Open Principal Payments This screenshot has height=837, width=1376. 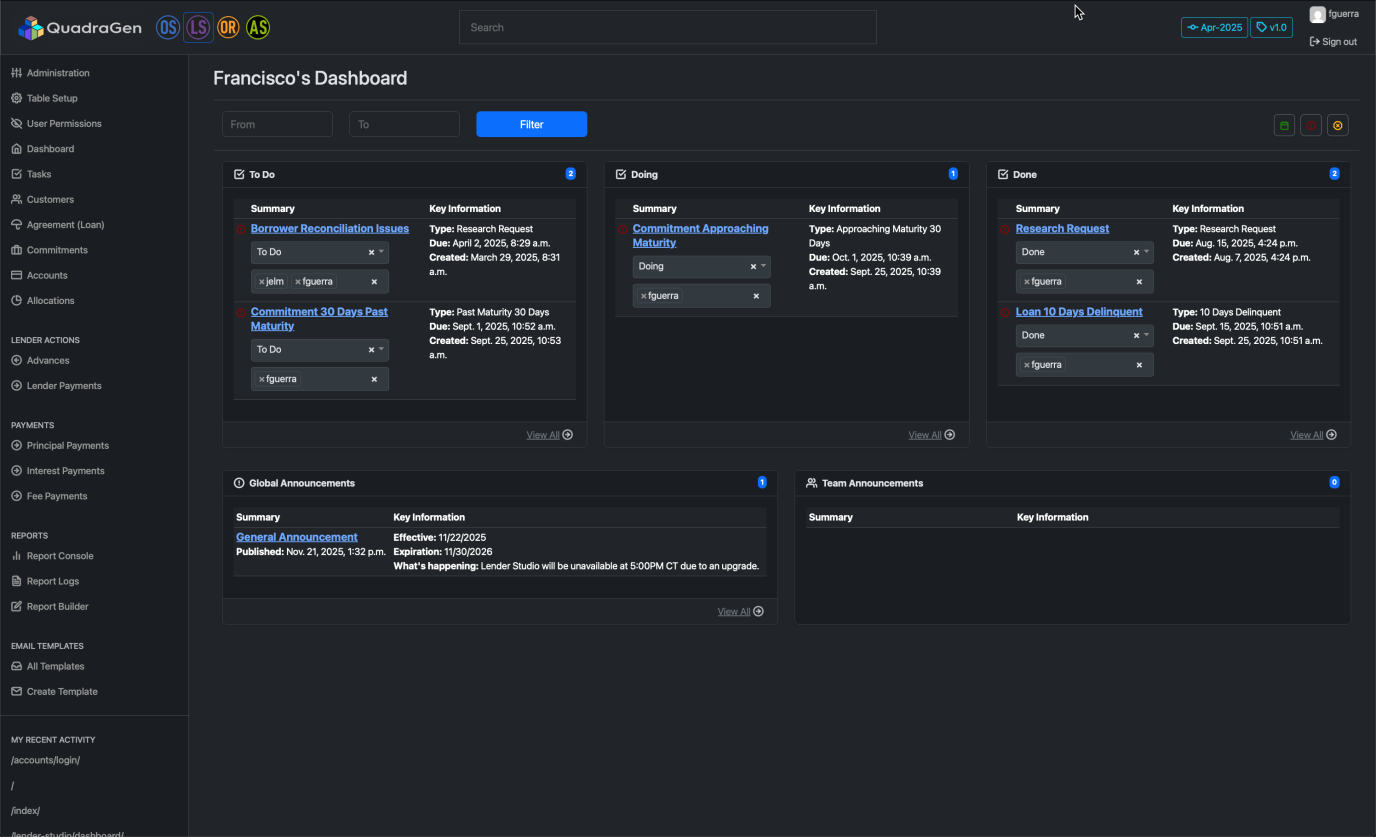tap(67, 446)
